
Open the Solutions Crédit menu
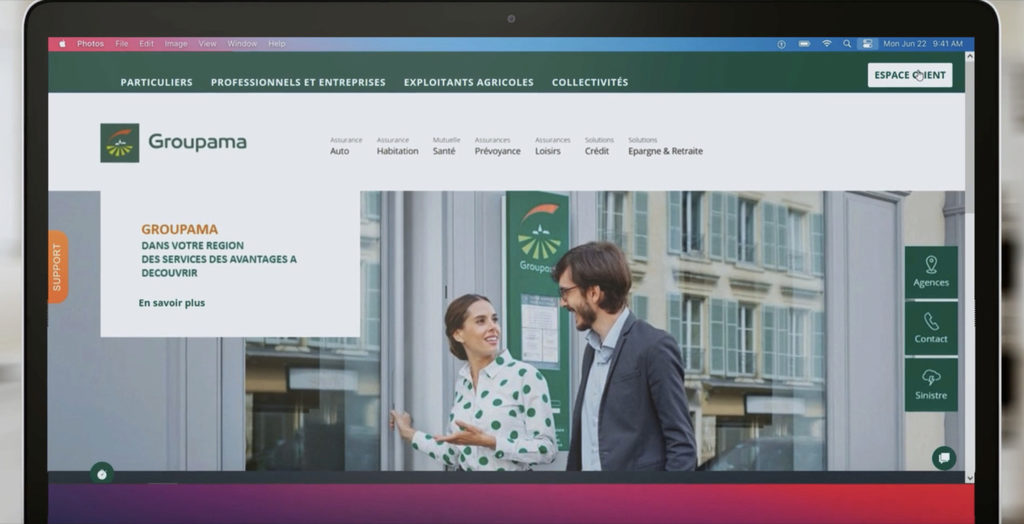(x=599, y=146)
